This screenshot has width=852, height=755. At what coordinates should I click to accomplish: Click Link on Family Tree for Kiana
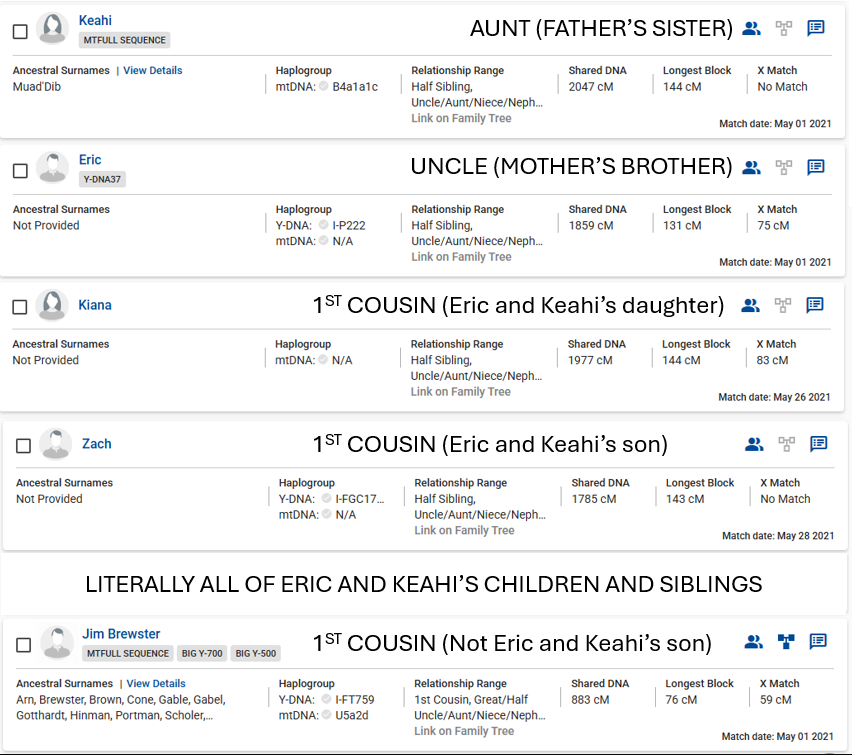pyautogui.click(x=461, y=392)
